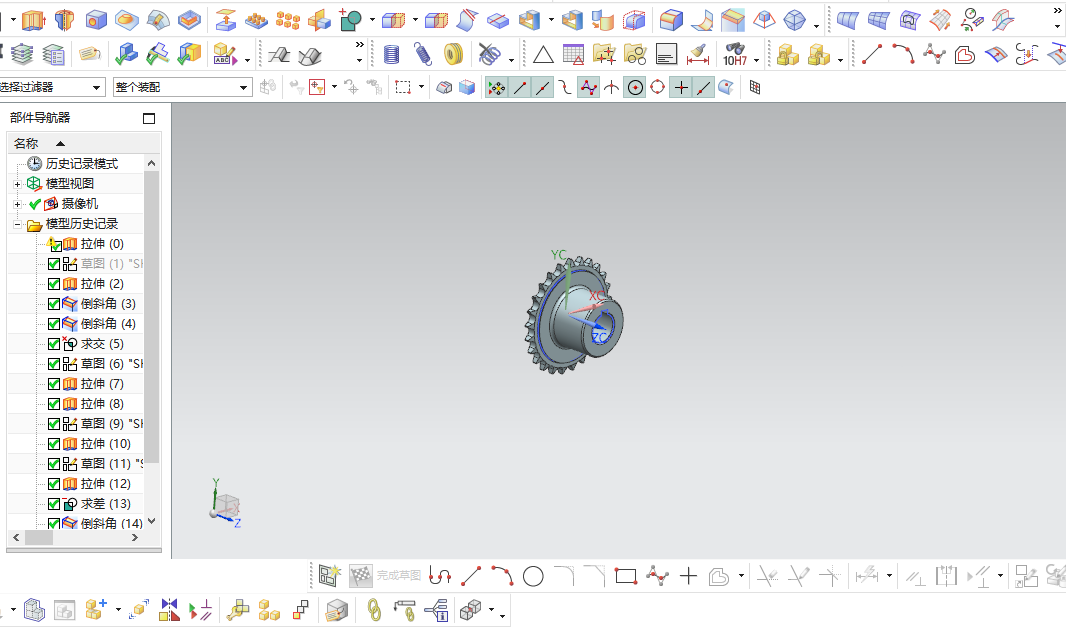
Task: Maximize the 部件导航器 panel
Action: (x=149, y=118)
